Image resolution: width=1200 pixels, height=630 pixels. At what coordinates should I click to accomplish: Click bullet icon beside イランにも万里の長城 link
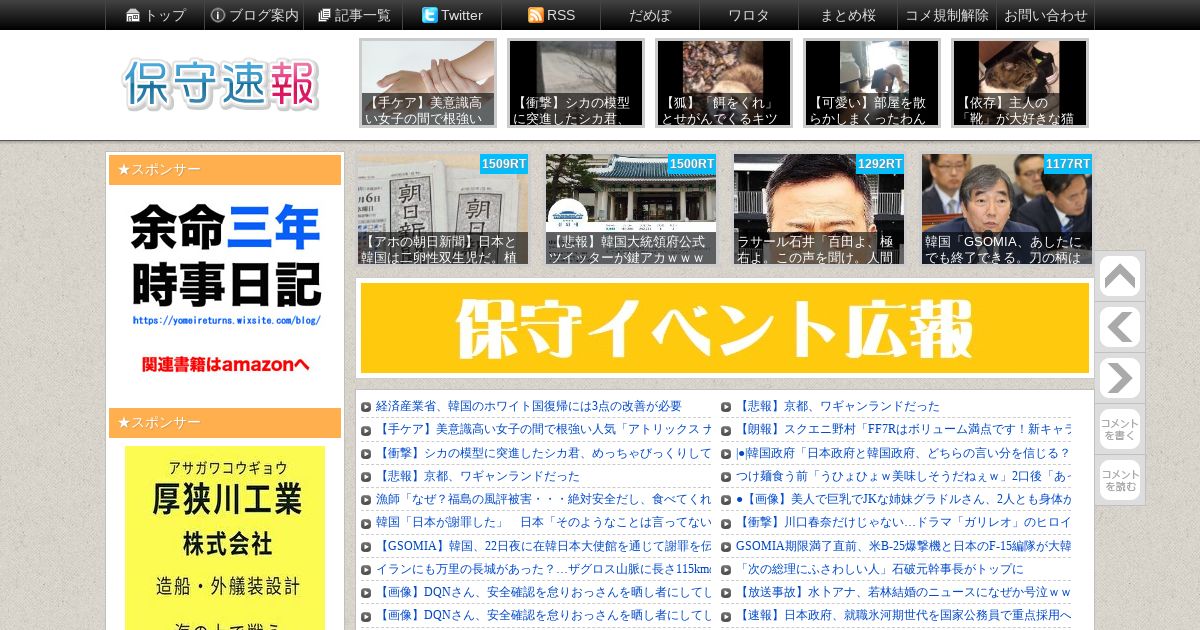pos(366,570)
